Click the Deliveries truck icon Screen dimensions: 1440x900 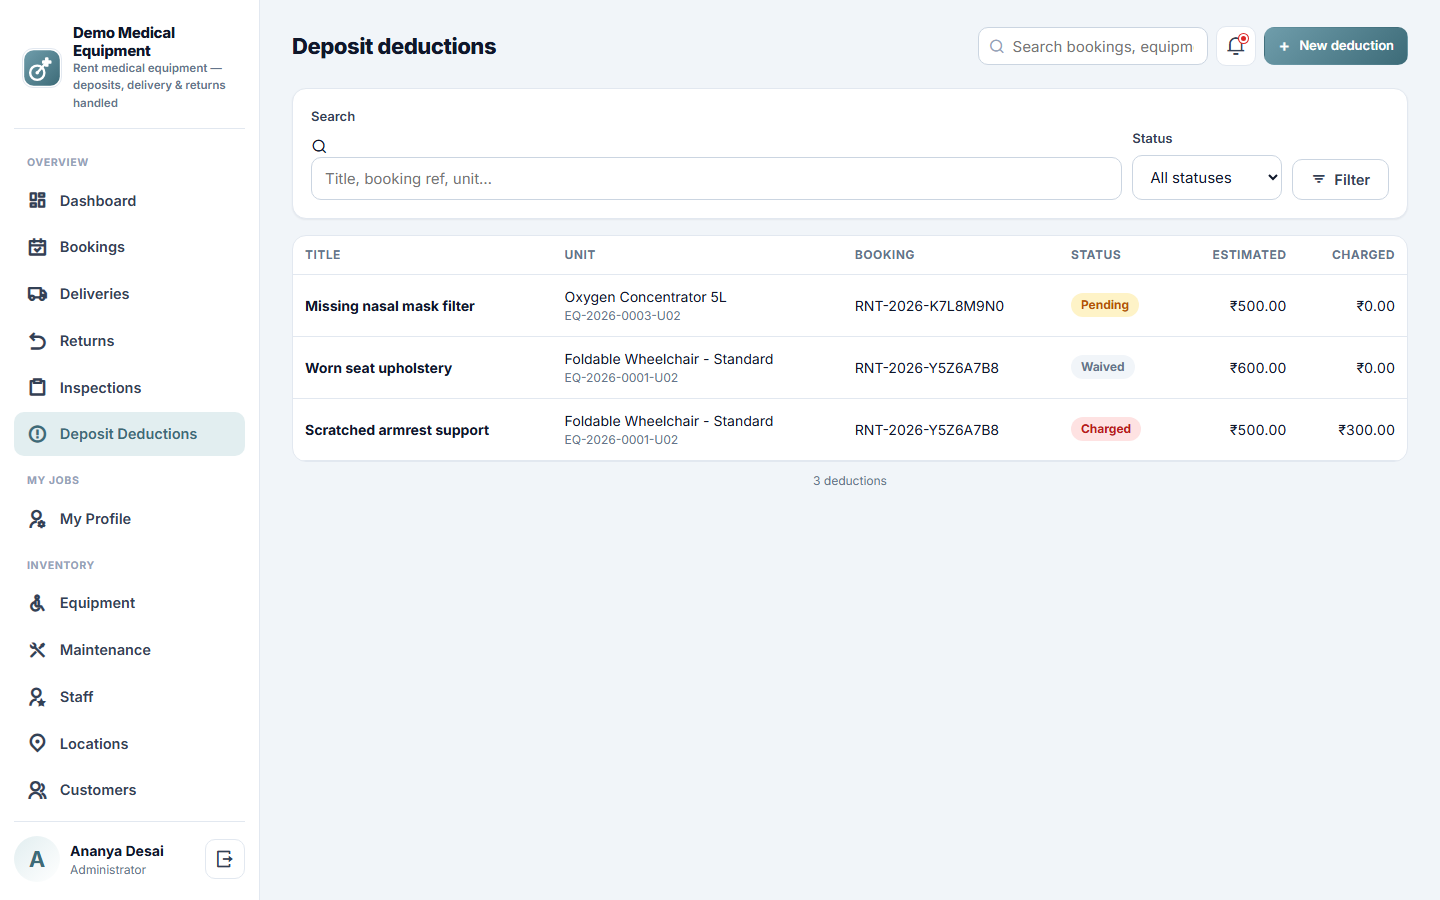tap(37, 294)
